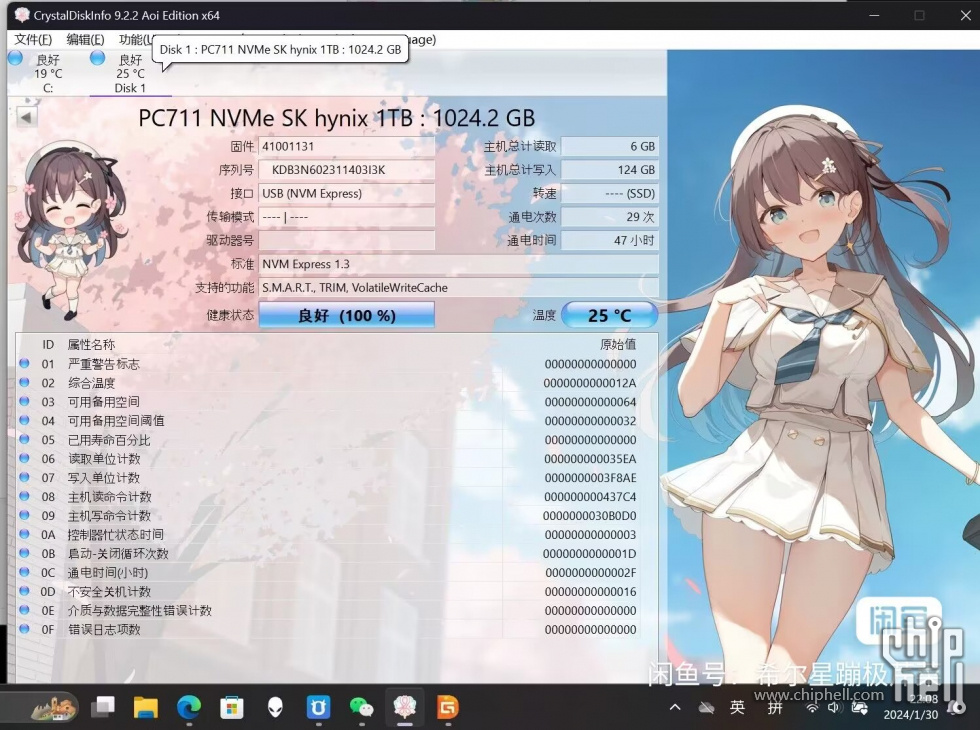The image size is (980, 730).
Task: Open the 编辑(E) menu
Action: 86,39
